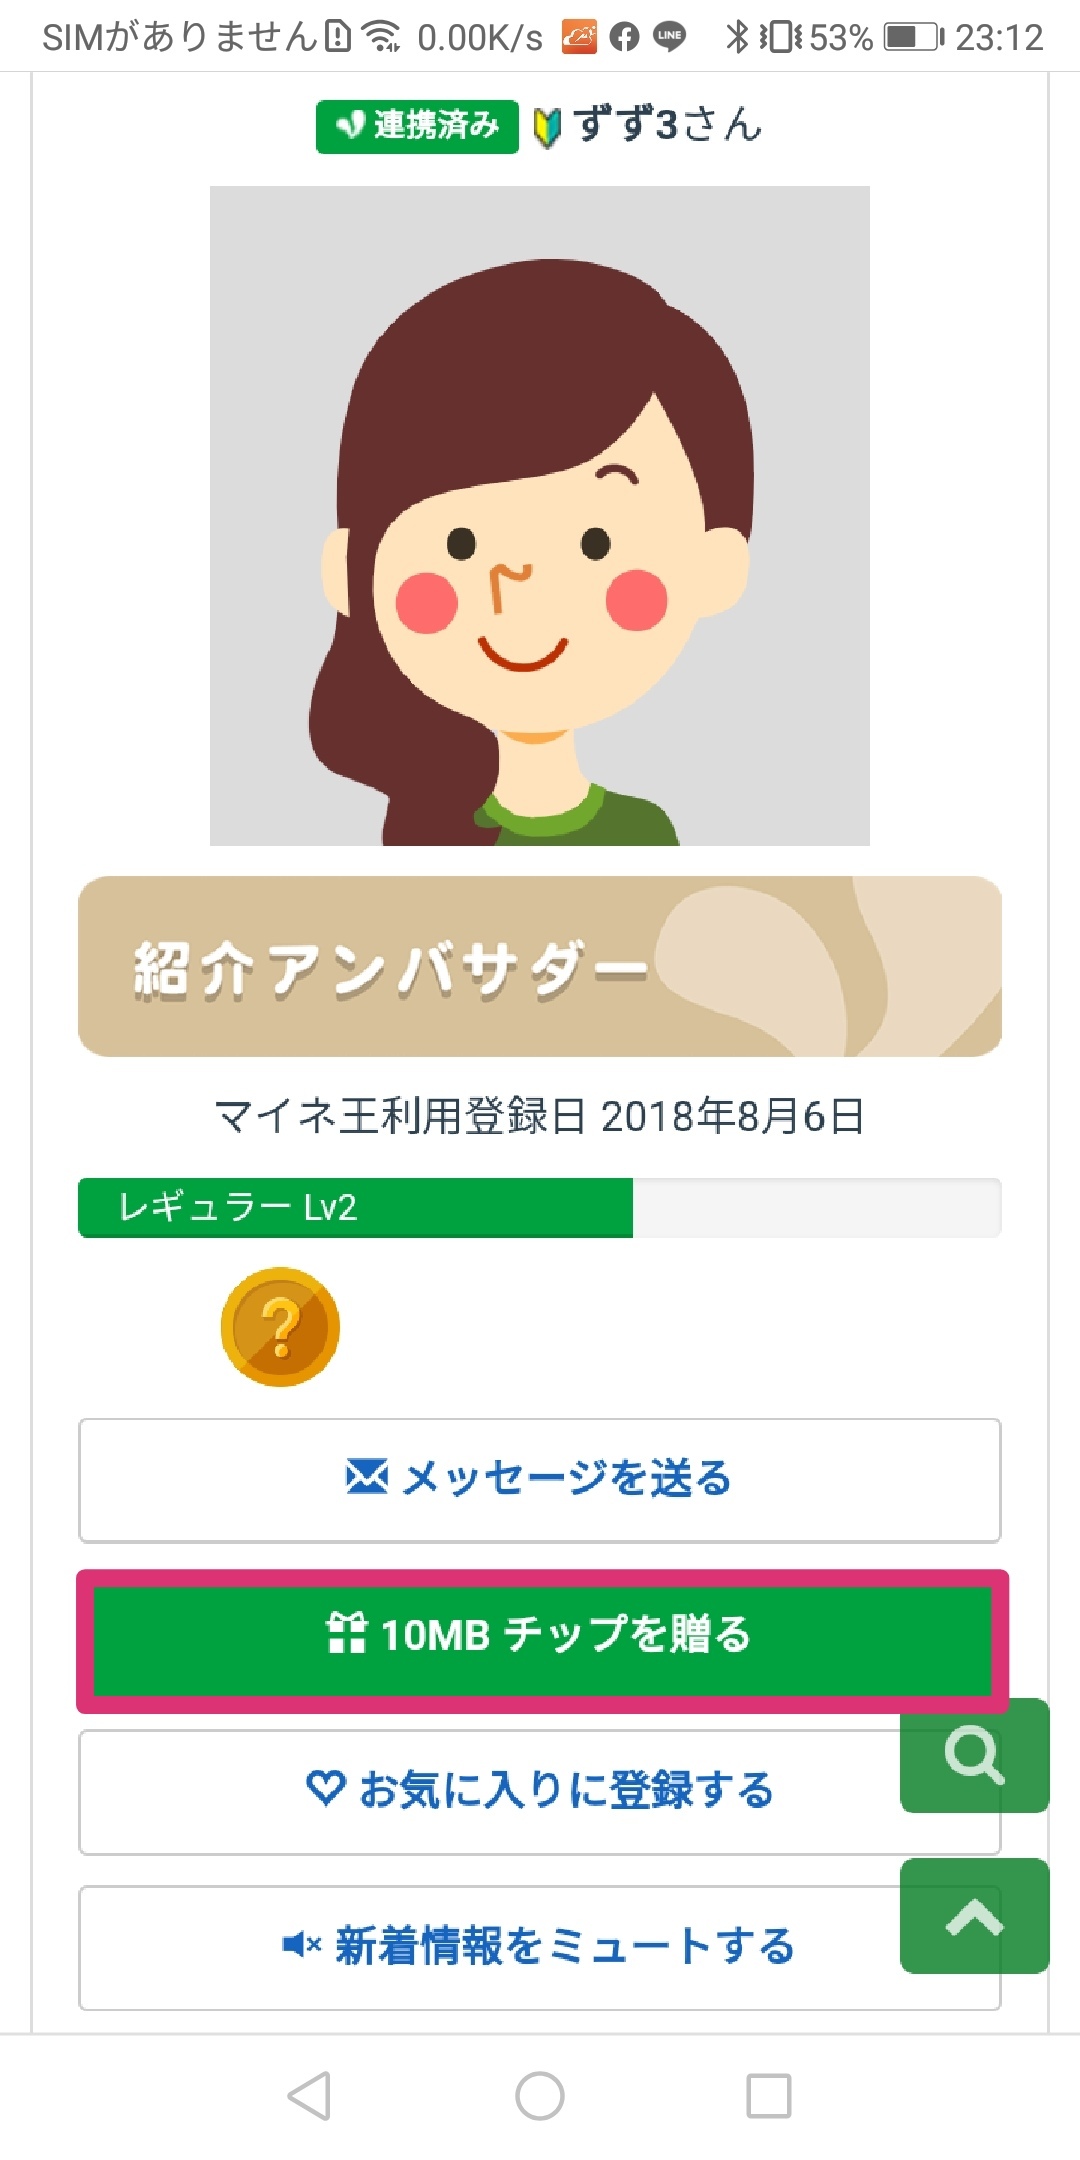Viewport: 1080px width, 2160px height.
Task: Tap the green search magnifier button
Action: coord(974,1755)
